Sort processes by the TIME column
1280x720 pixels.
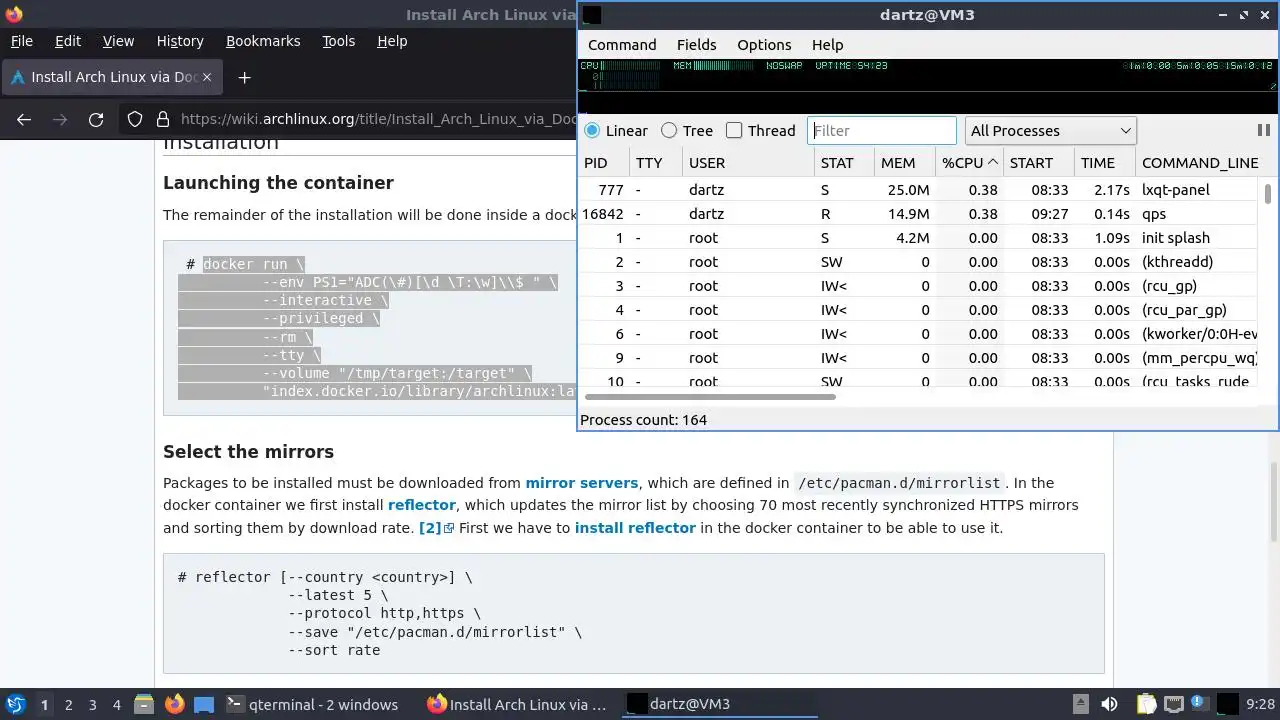(x=1104, y=163)
